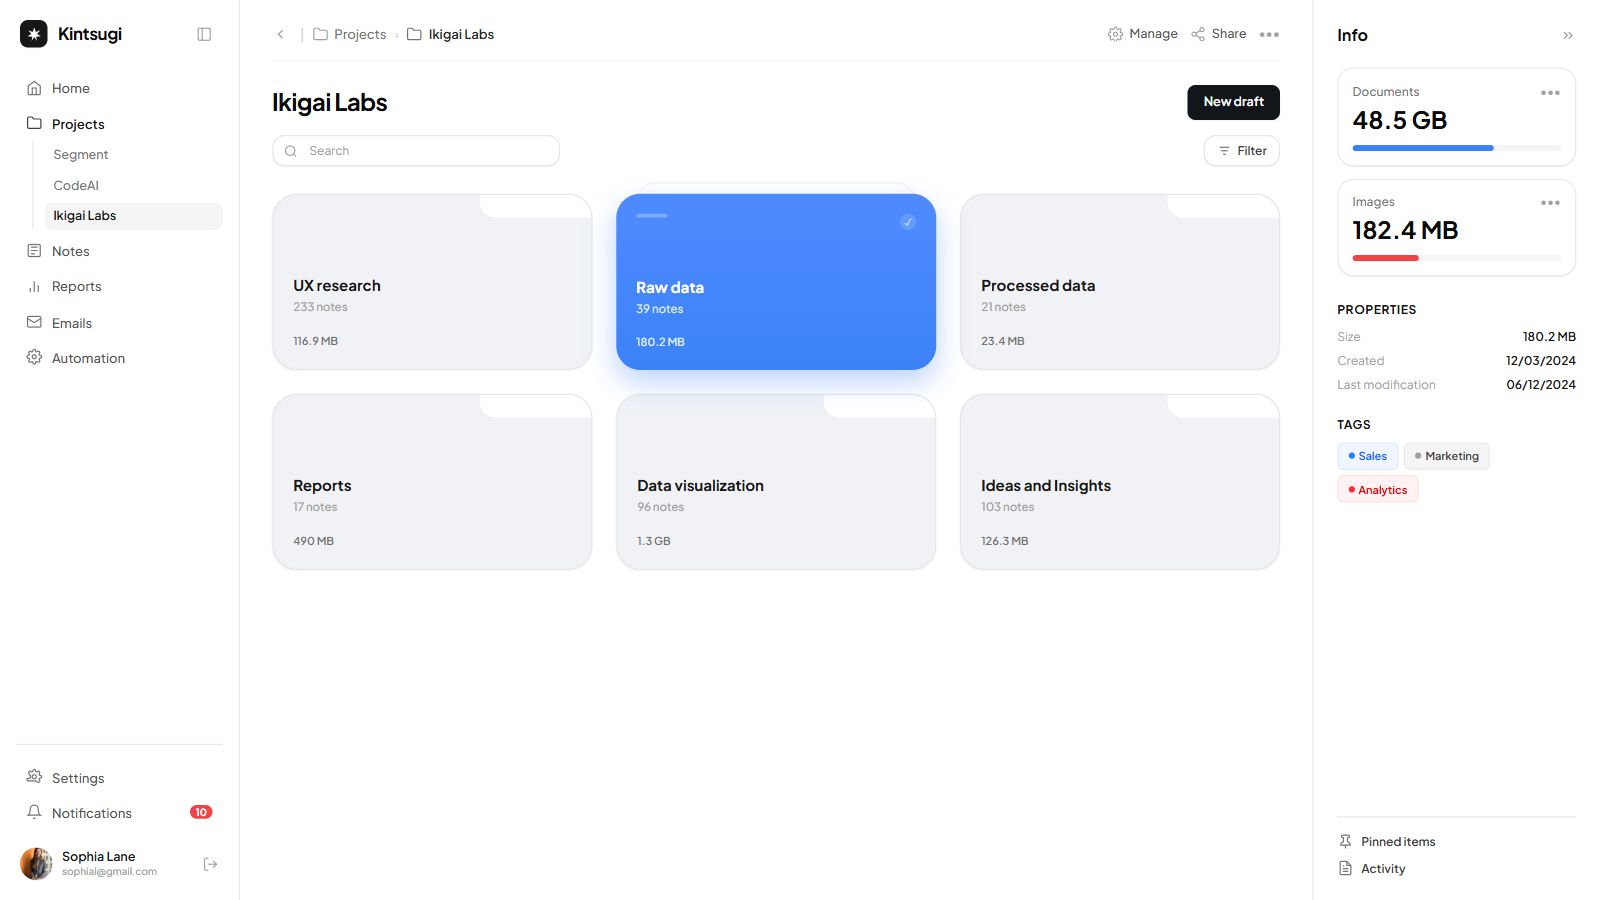Click the Sales tag
The height and width of the screenshot is (900, 1600).
tap(1368, 456)
